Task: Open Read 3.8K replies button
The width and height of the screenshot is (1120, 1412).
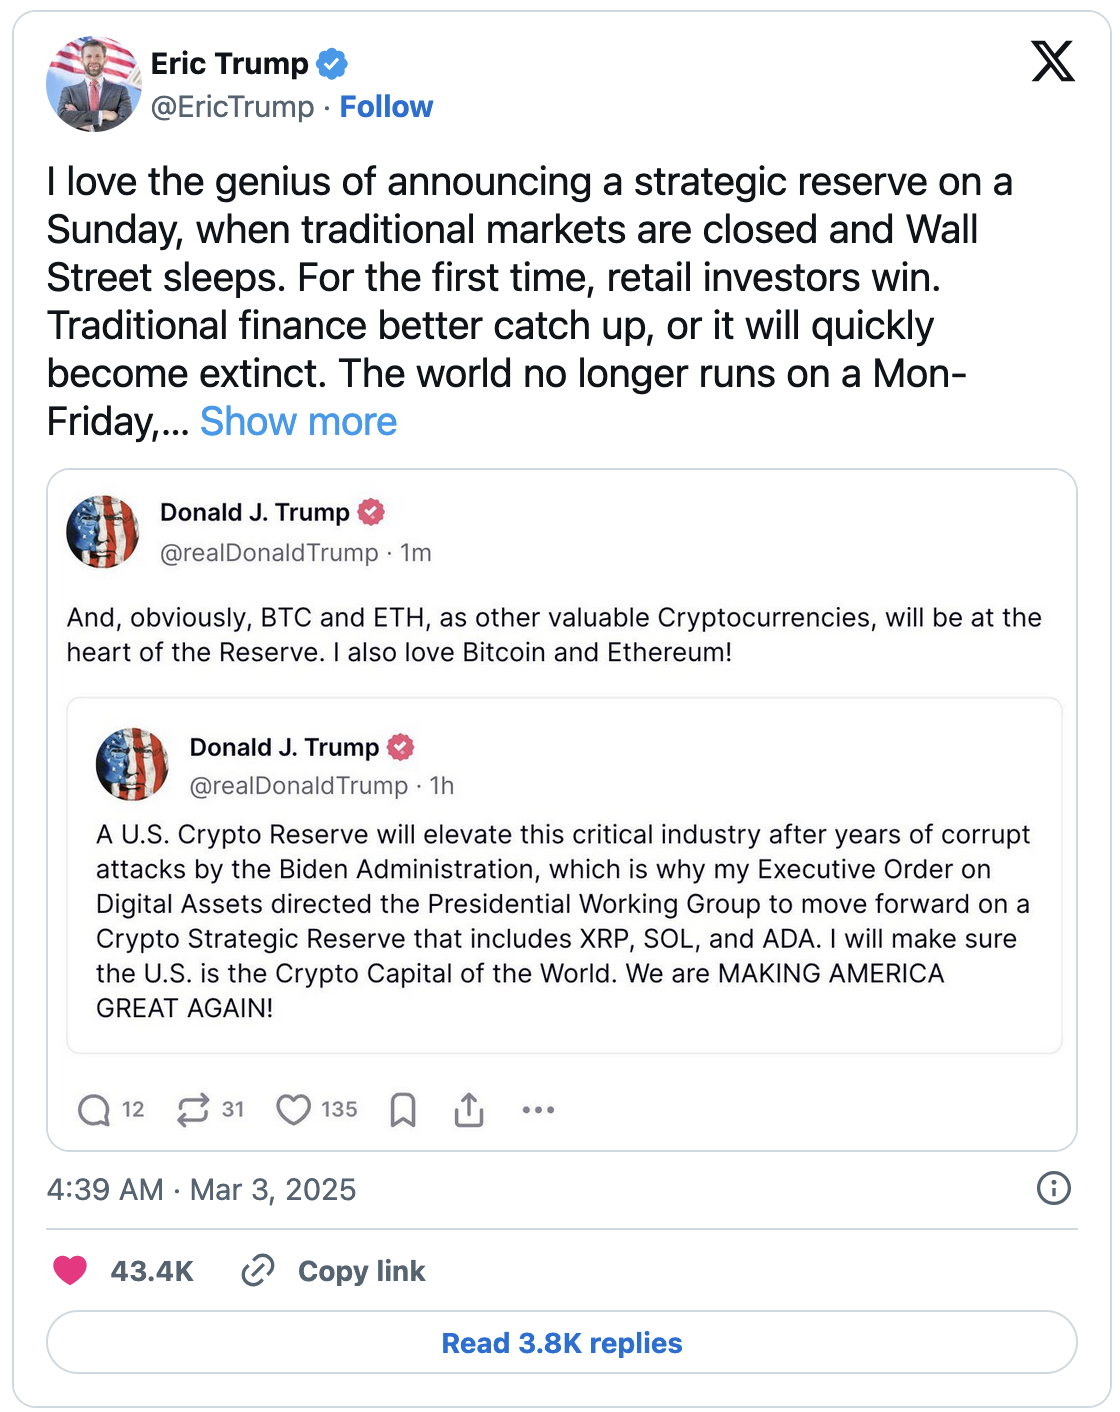Action: click(561, 1342)
